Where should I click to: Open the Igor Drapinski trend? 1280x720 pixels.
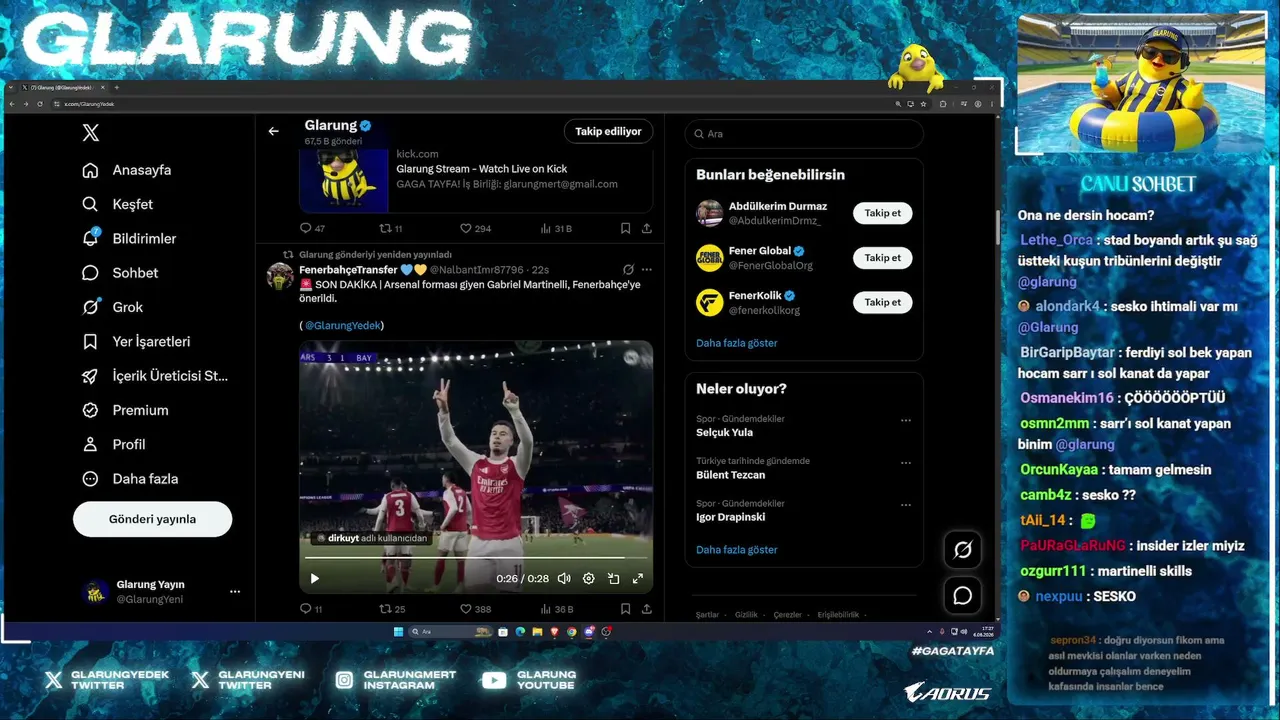pos(733,517)
